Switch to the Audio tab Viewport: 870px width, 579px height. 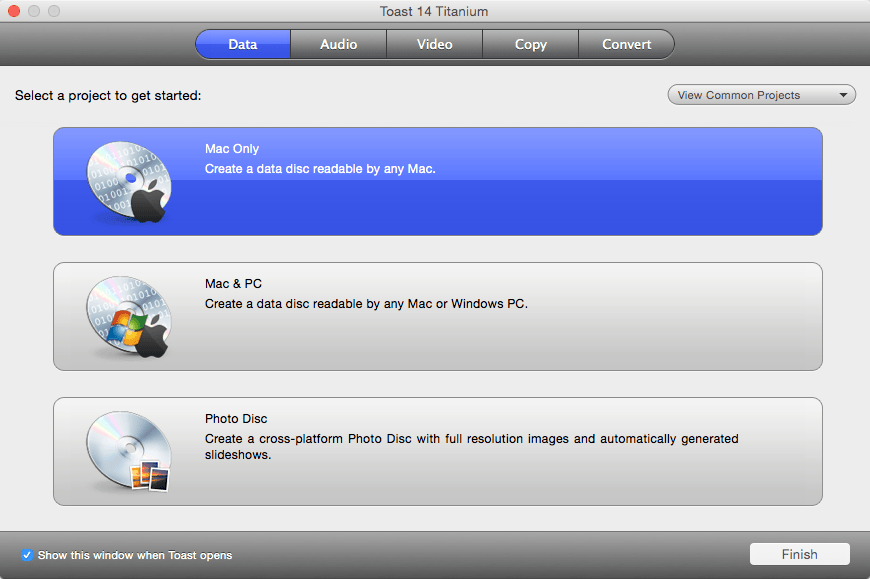click(338, 44)
